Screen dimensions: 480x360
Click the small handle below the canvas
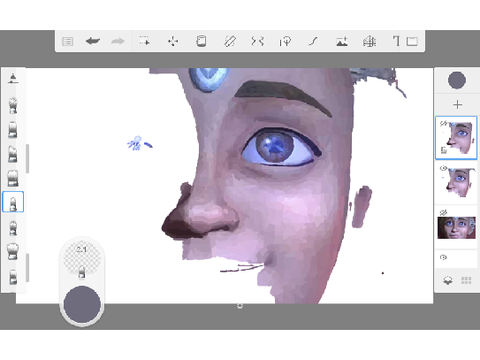pos(240,306)
